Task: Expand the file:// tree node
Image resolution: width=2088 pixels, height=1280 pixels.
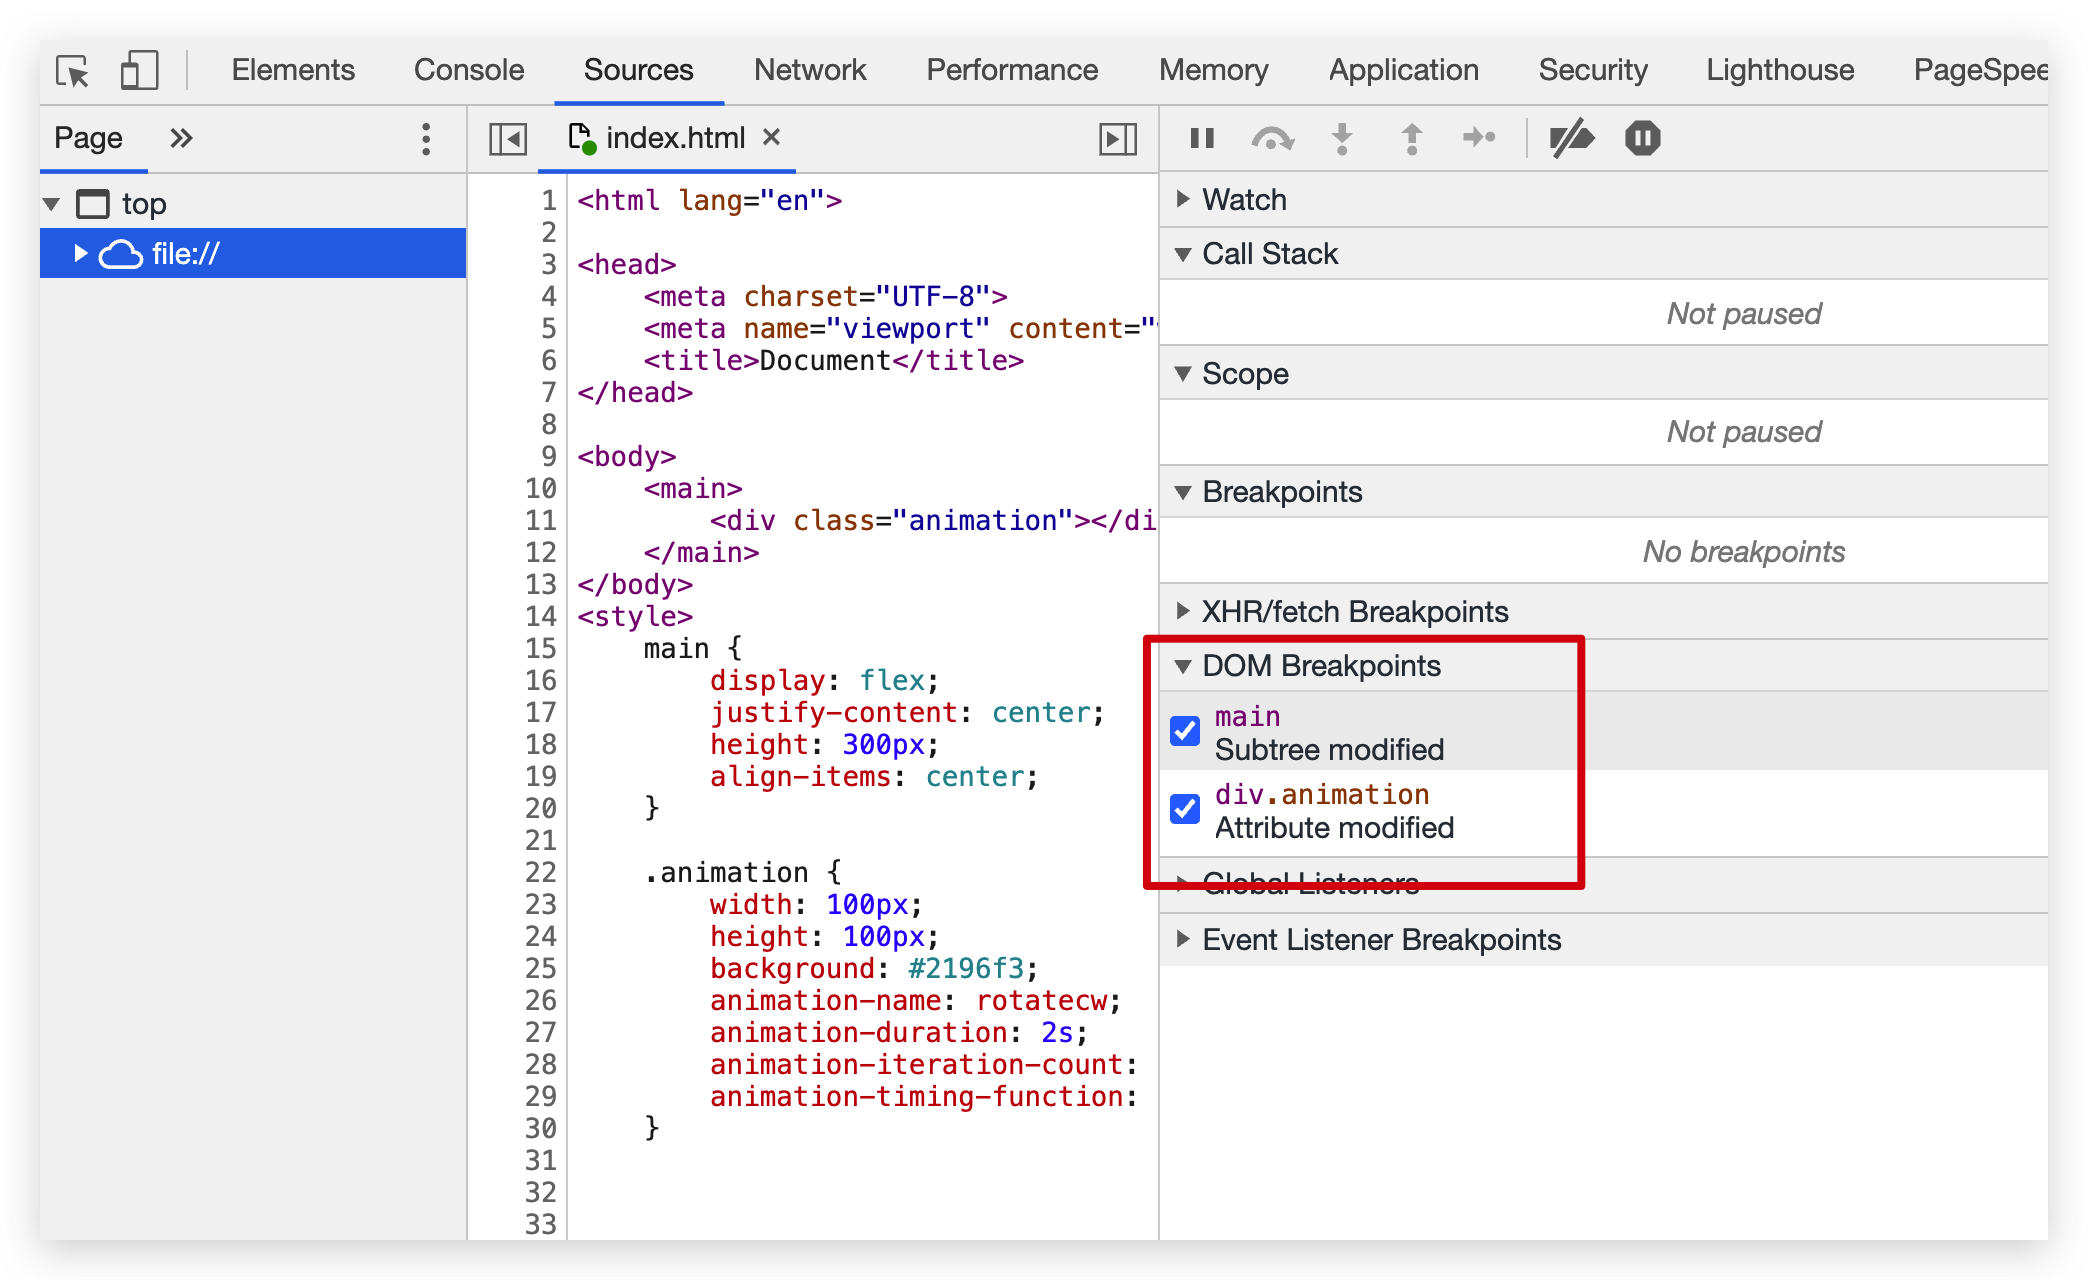Action: tap(81, 254)
